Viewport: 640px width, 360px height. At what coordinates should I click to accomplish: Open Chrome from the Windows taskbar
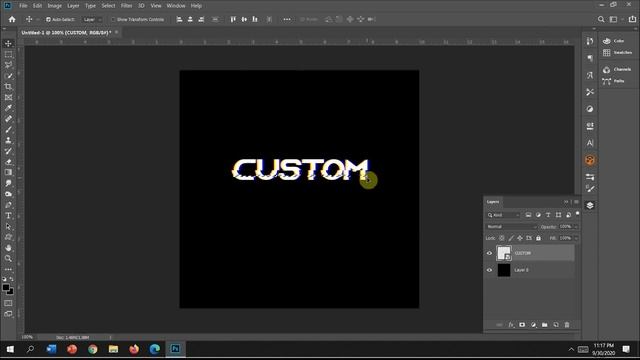[93, 349]
